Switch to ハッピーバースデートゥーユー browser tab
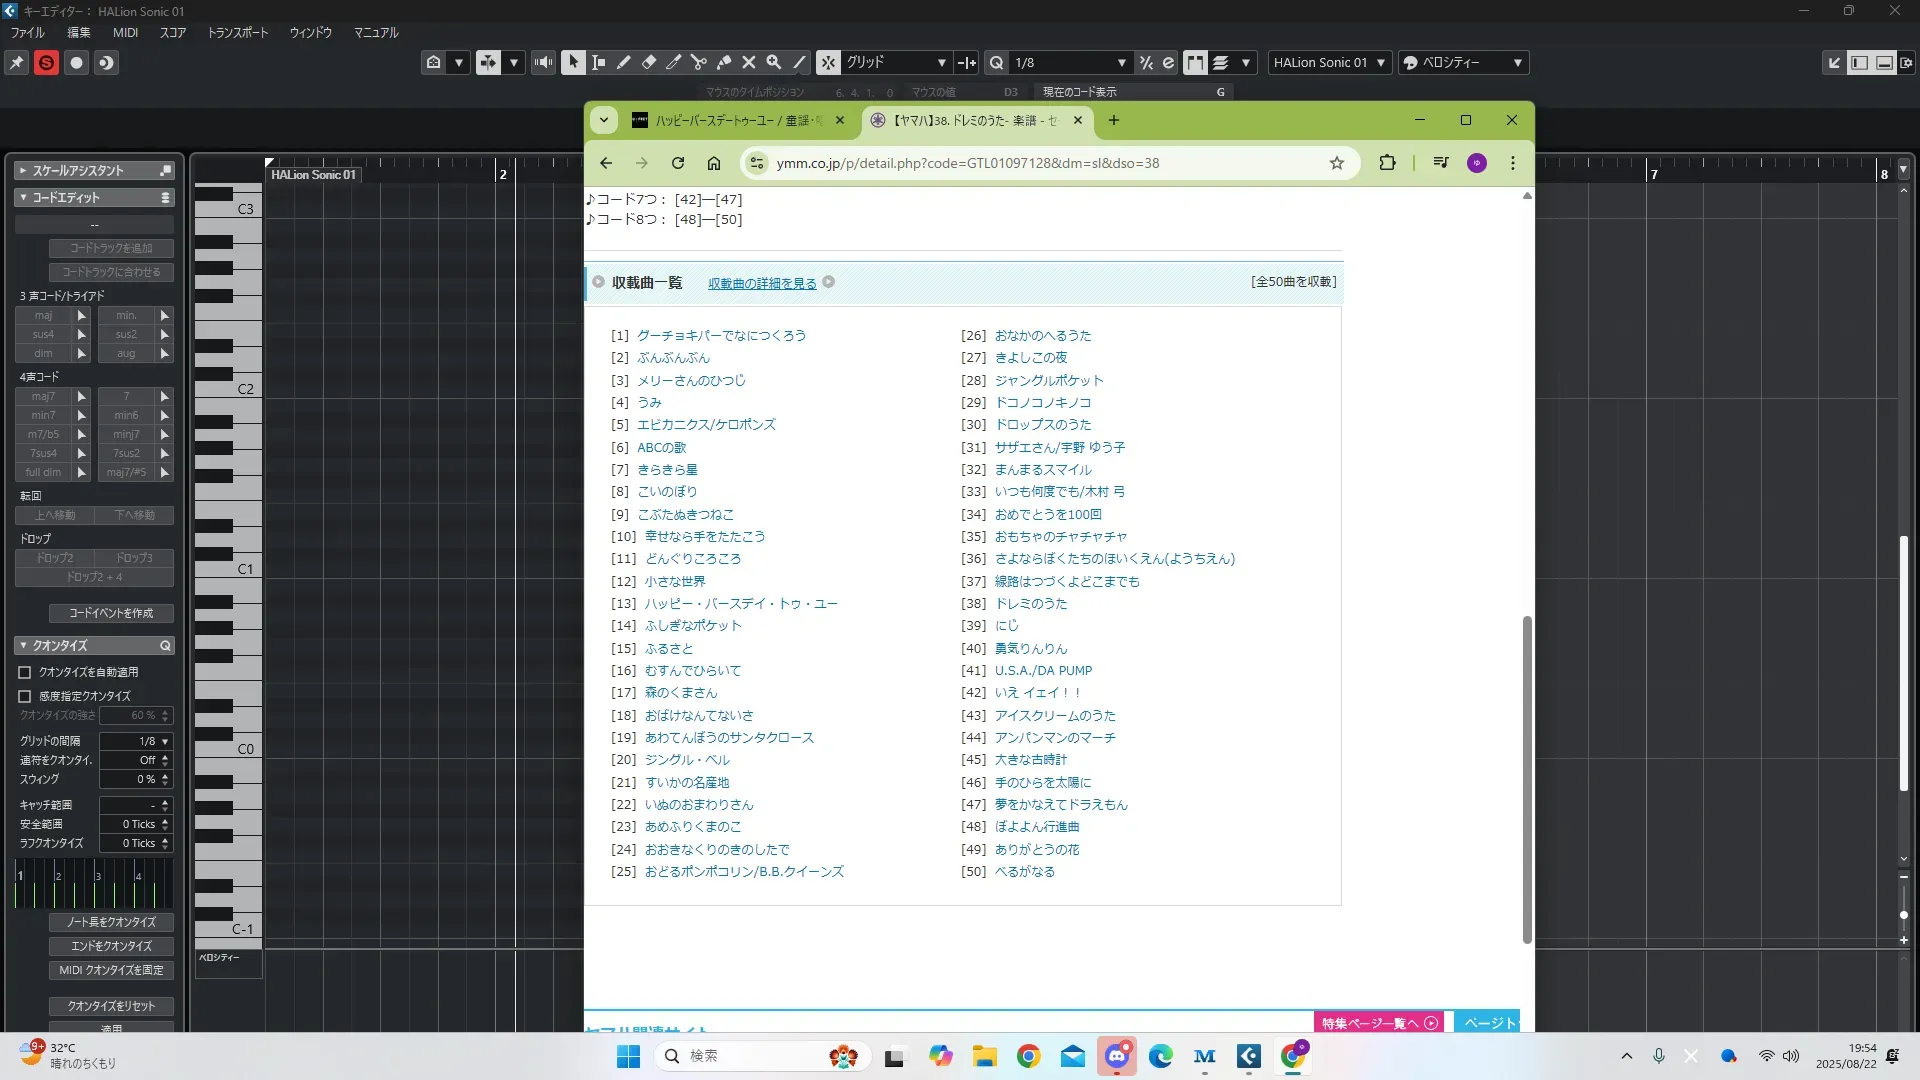 tap(730, 120)
